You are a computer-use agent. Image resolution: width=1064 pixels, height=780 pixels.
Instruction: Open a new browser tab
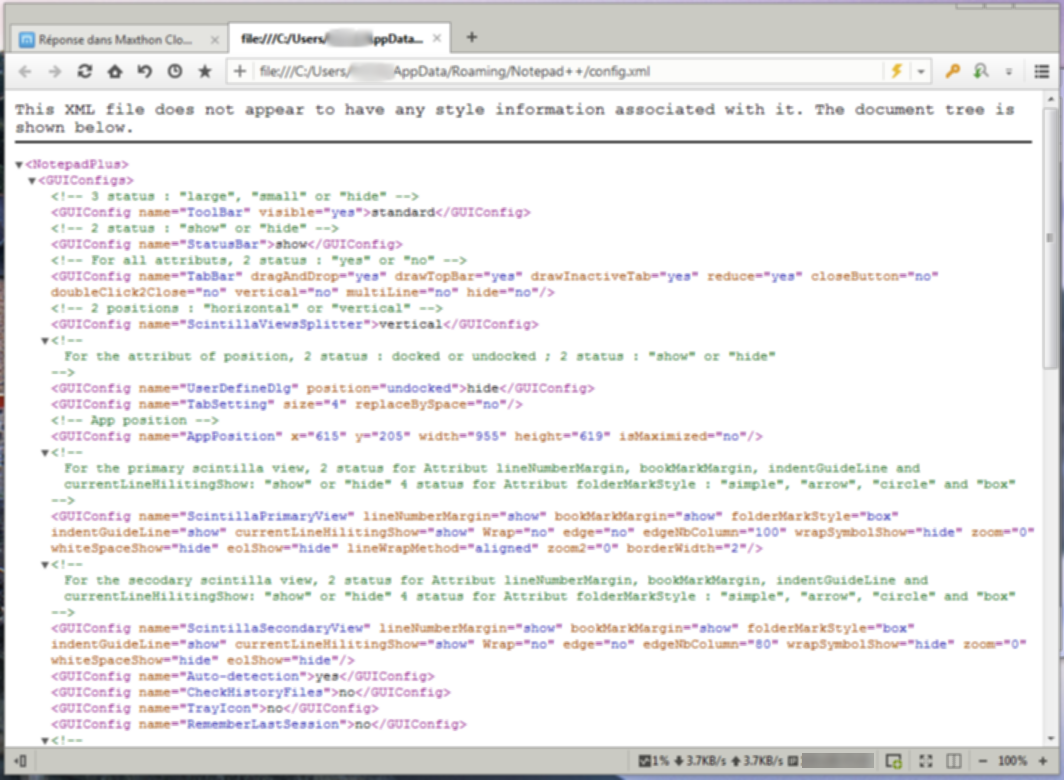[472, 37]
